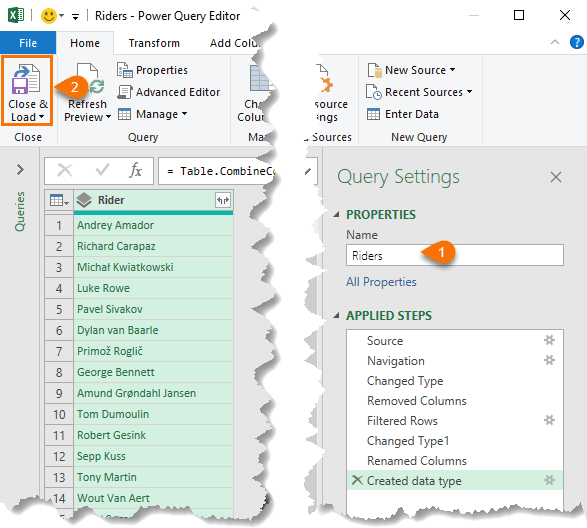Click the smiley feedback icon
587x528 pixels.
coord(49,16)
